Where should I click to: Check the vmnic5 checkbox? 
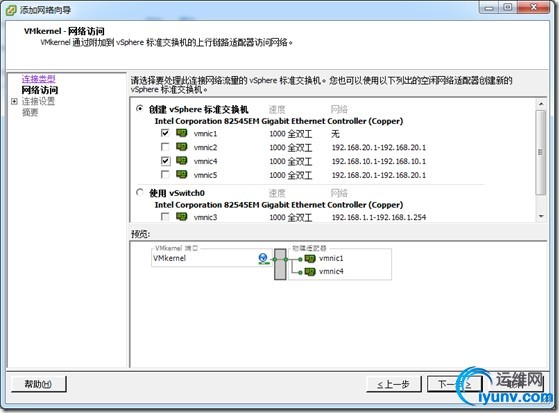(165, 174)
